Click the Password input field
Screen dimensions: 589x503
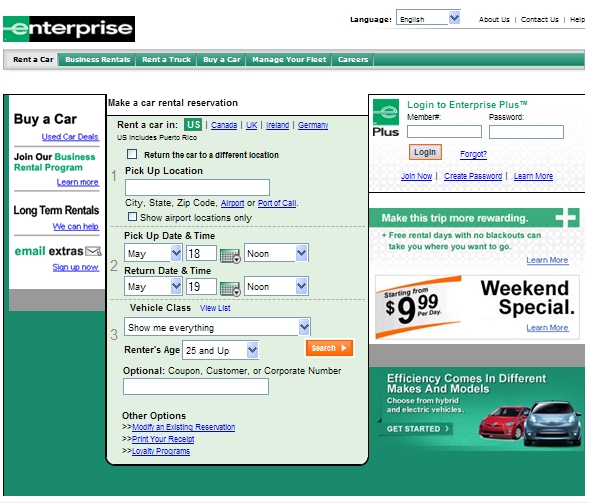tap(526, 131)
